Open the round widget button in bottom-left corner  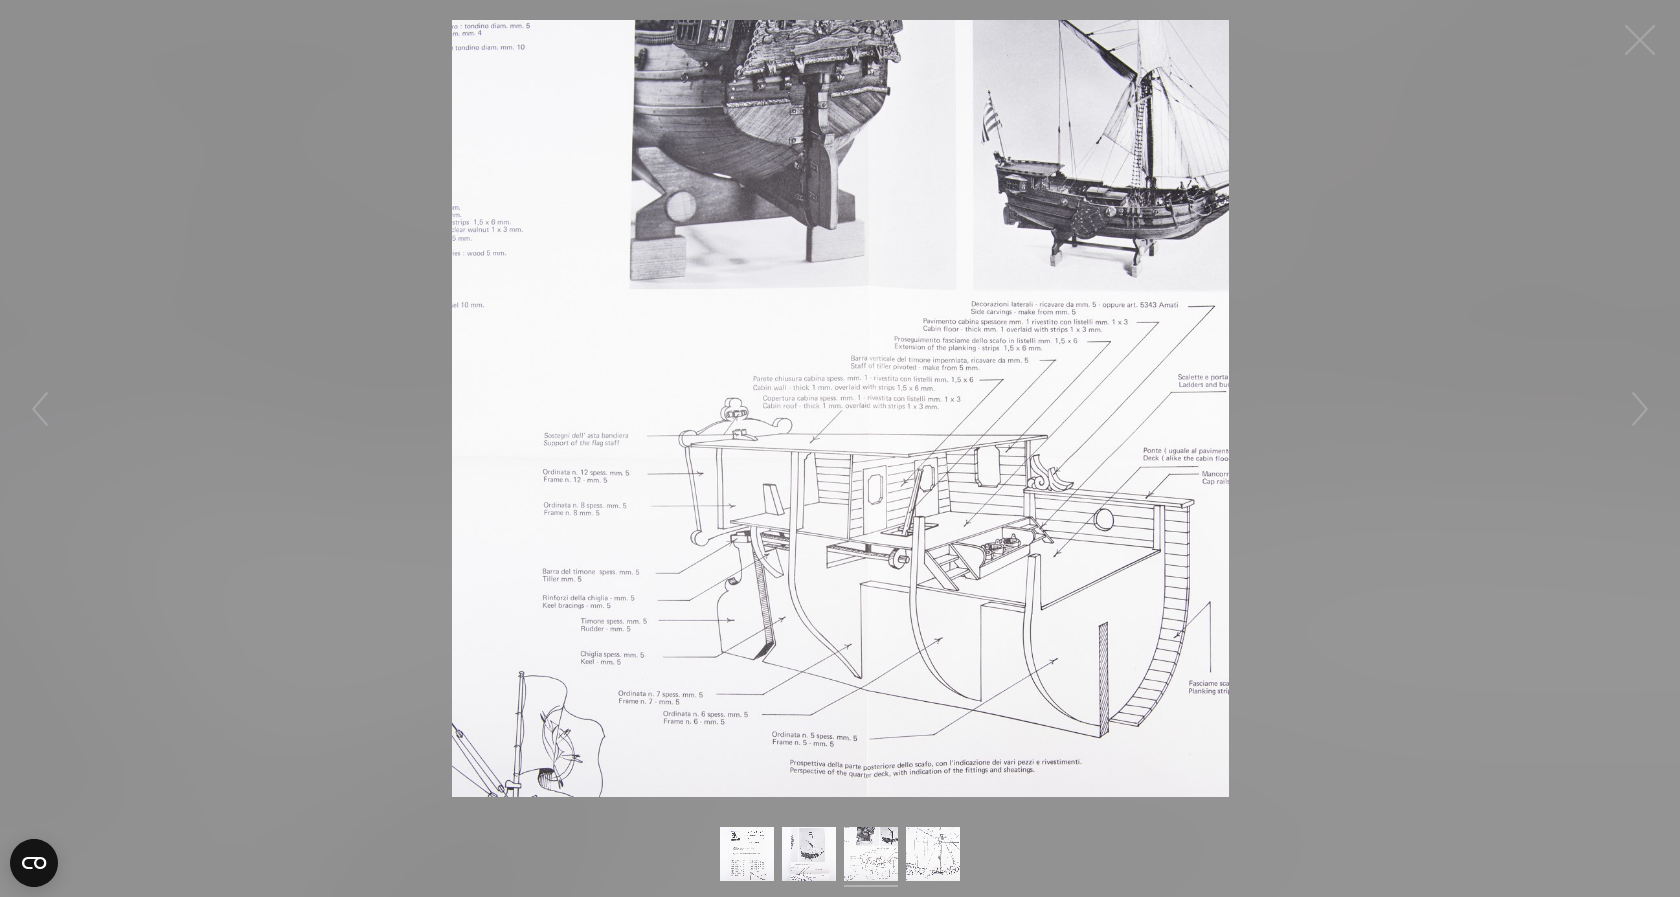(34, 862)
